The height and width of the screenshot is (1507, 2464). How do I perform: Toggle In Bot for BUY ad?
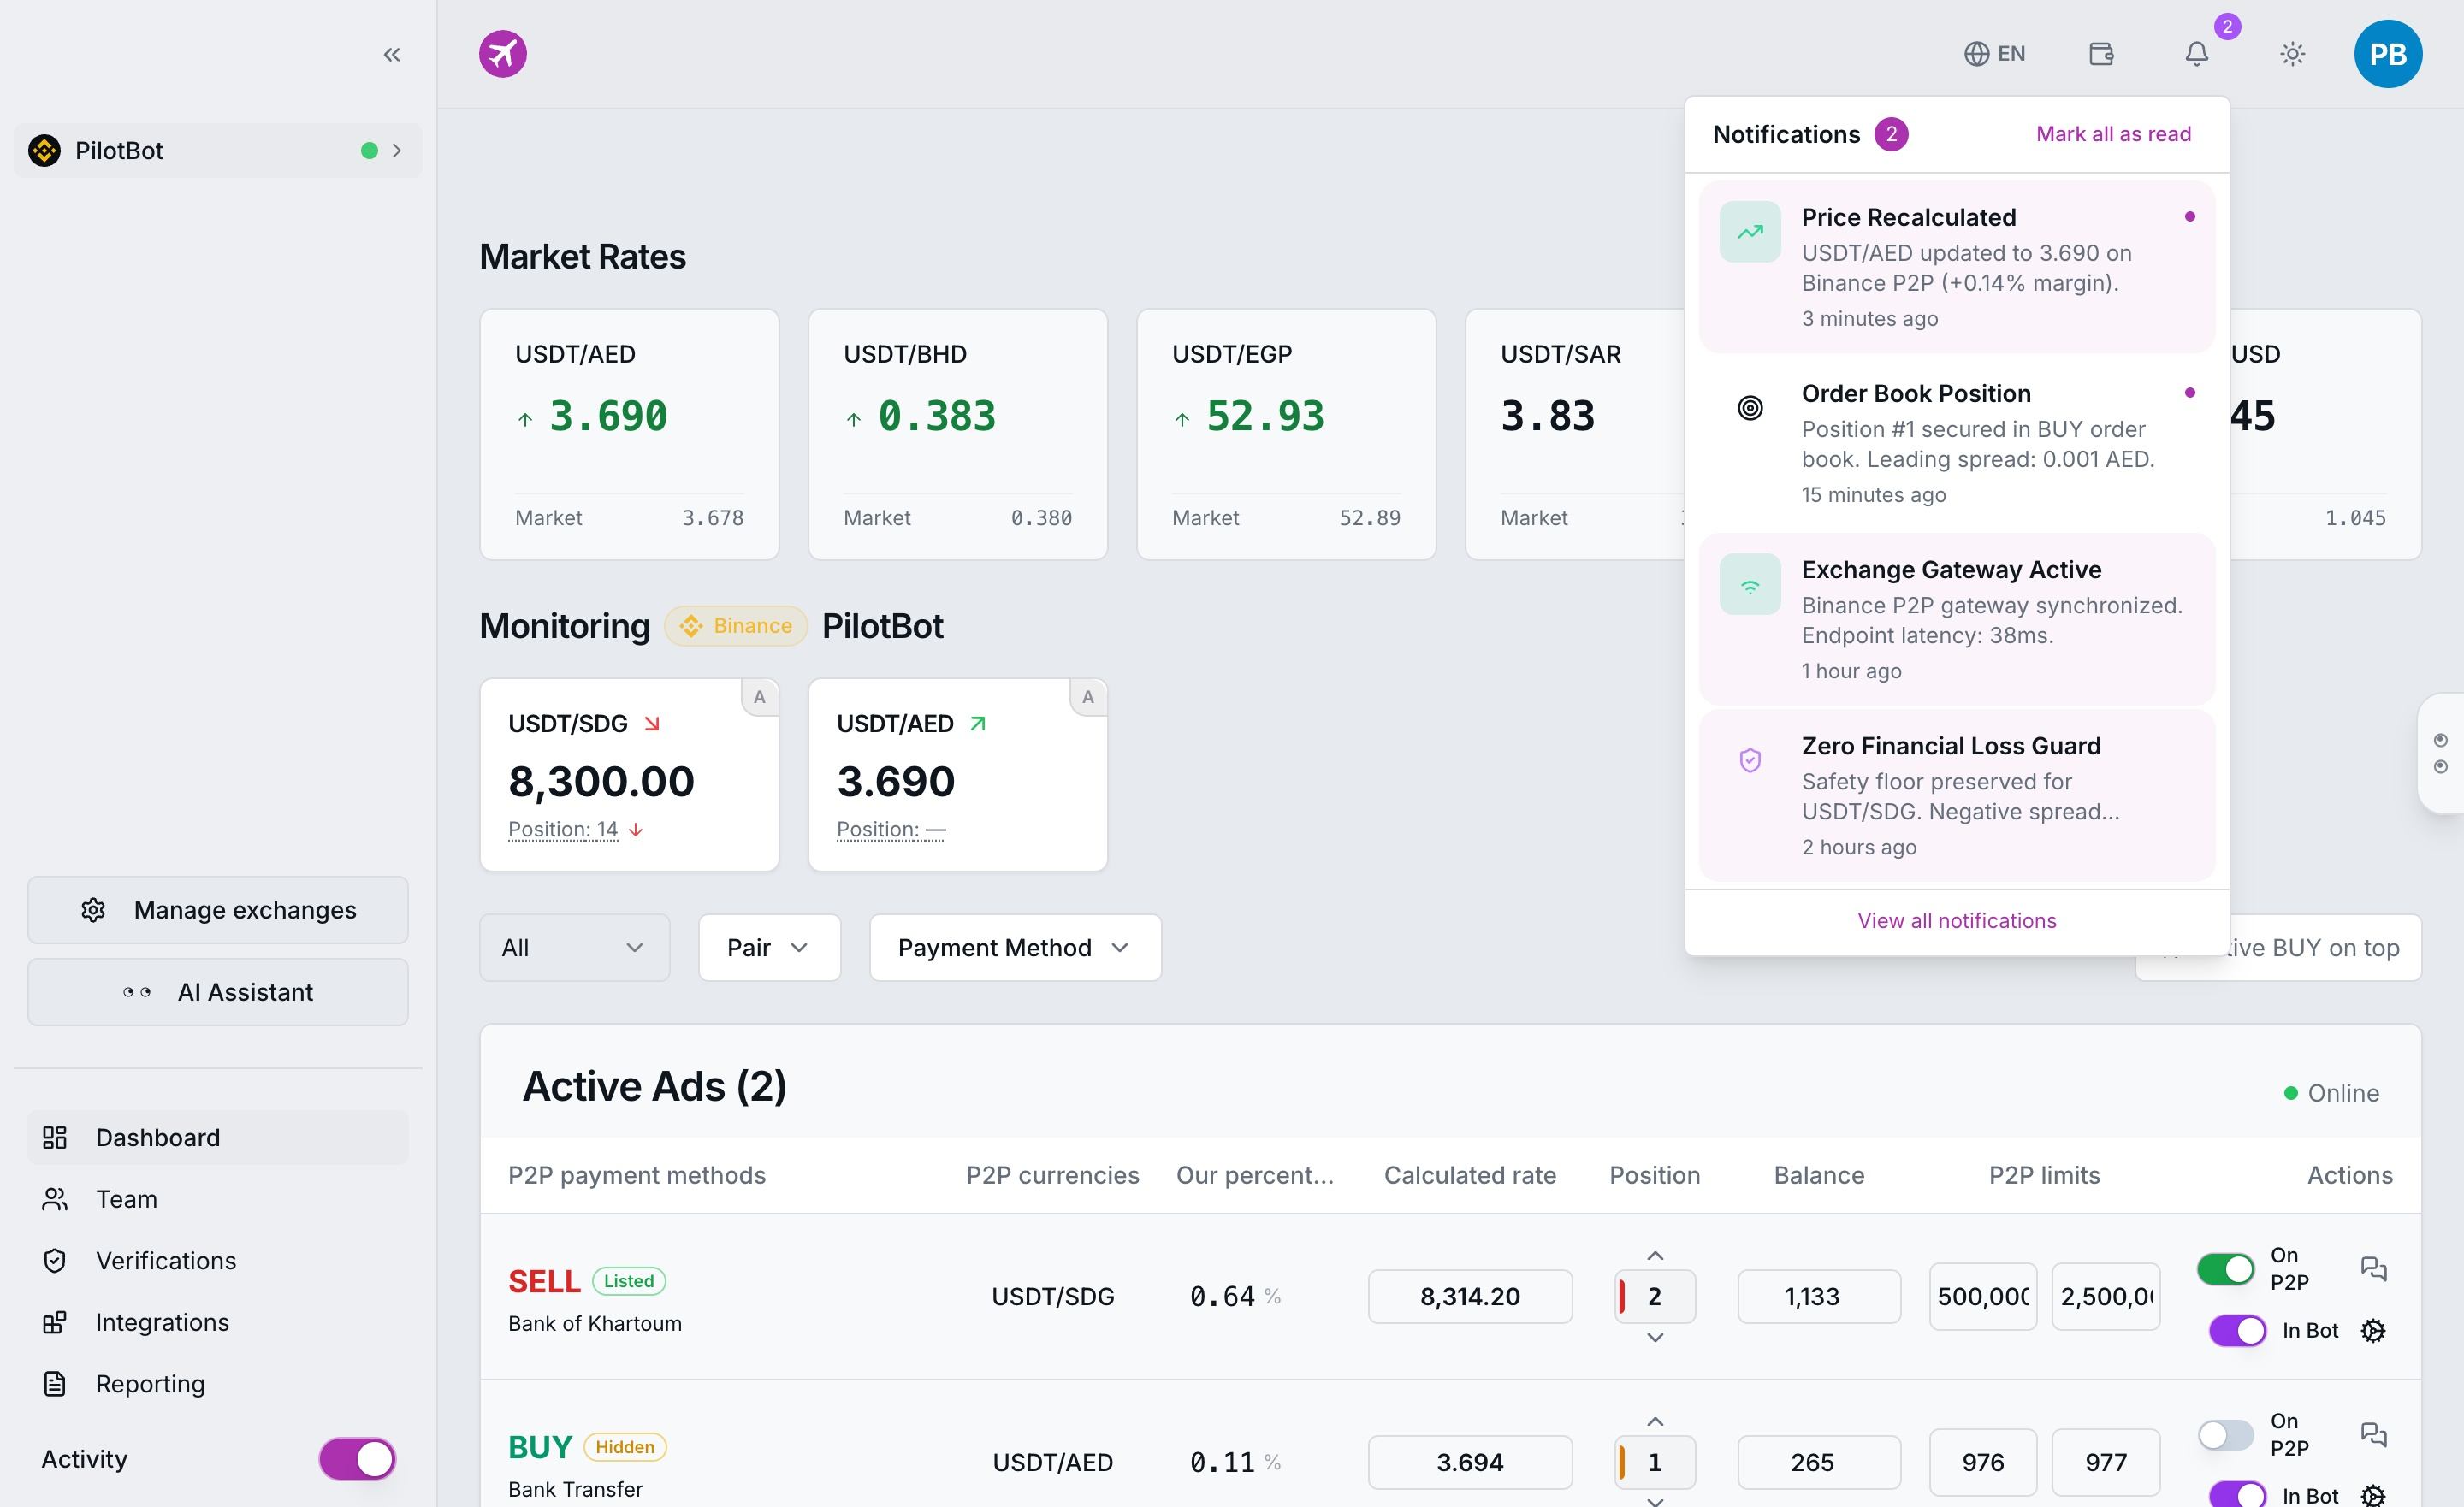click(x=2237, y=1494)
